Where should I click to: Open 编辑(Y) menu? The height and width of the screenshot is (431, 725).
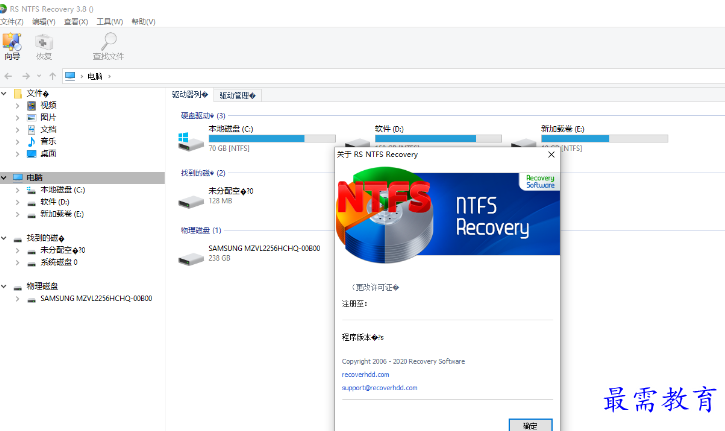coord(44,22)
